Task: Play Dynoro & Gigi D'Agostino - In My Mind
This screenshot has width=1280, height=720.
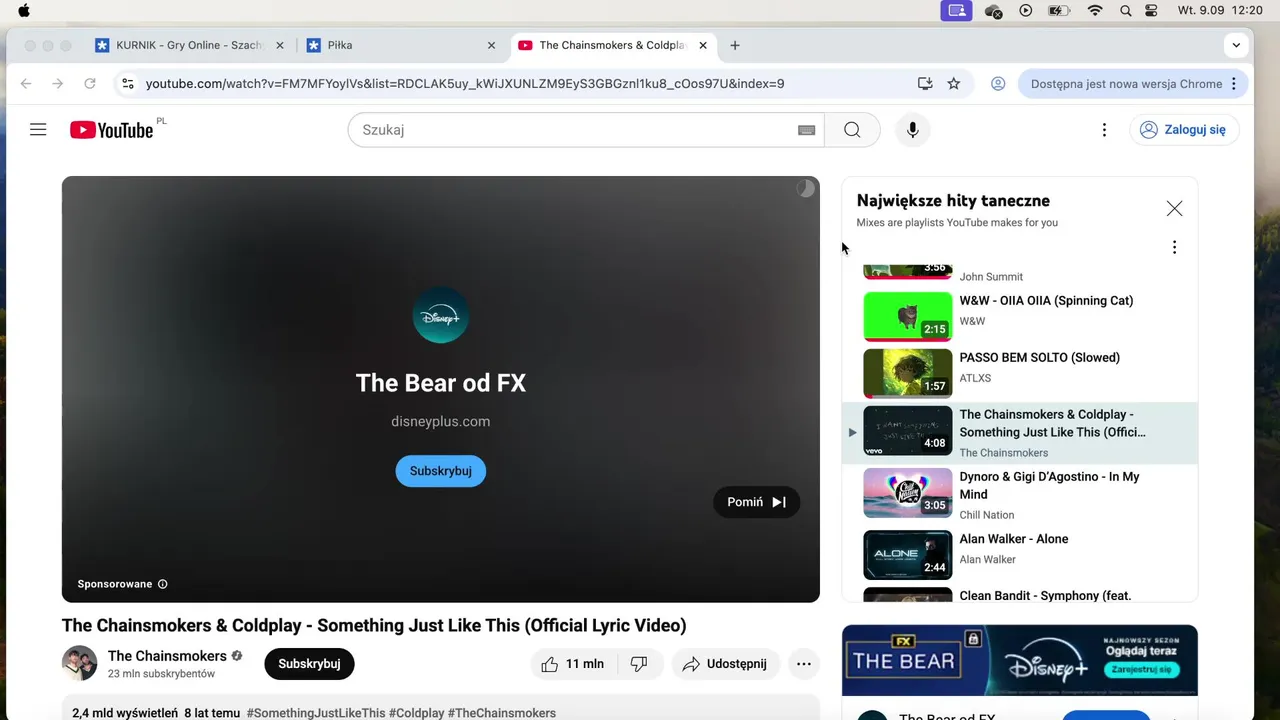Action: pos(1020,494)
